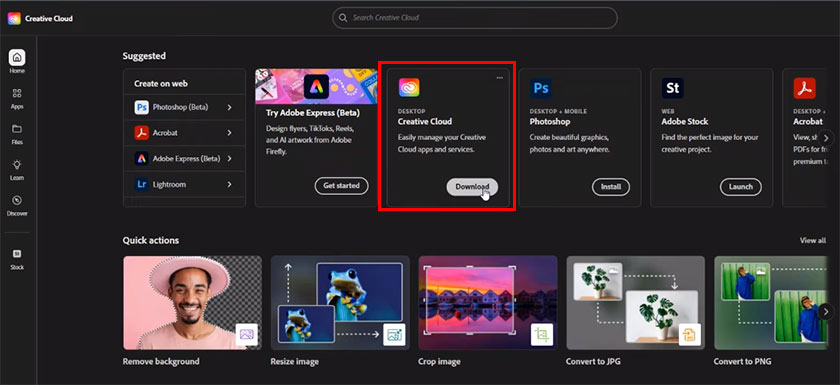Open the Crop image quick action thumbnail
This screenshot has width=840, height=385.
(x=488, y=303)
